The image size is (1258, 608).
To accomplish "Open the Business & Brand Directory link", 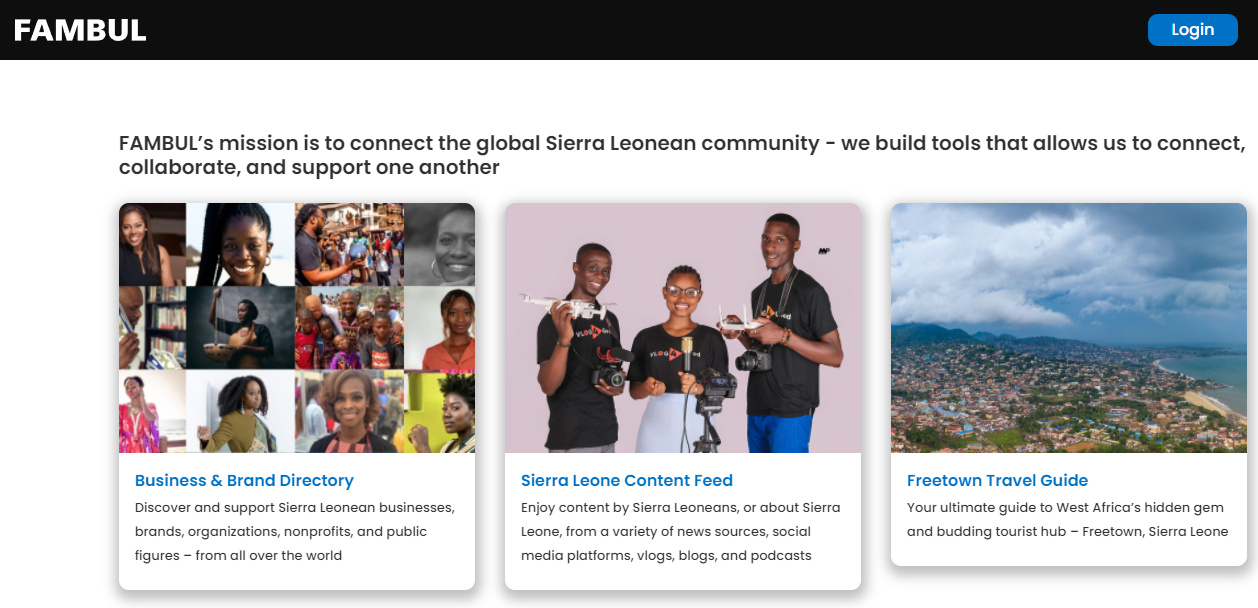I will pyautogui.click(x=244, y=481).
